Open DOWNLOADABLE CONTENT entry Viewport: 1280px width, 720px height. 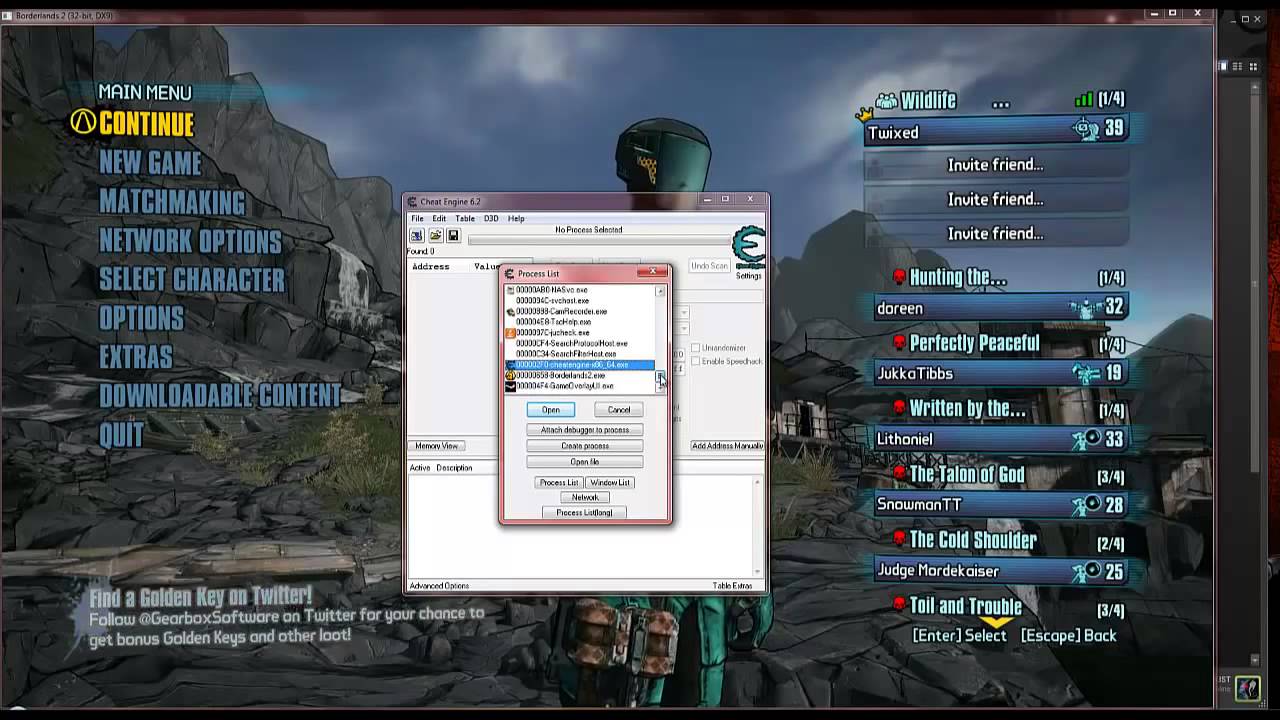tap(220, 396)
